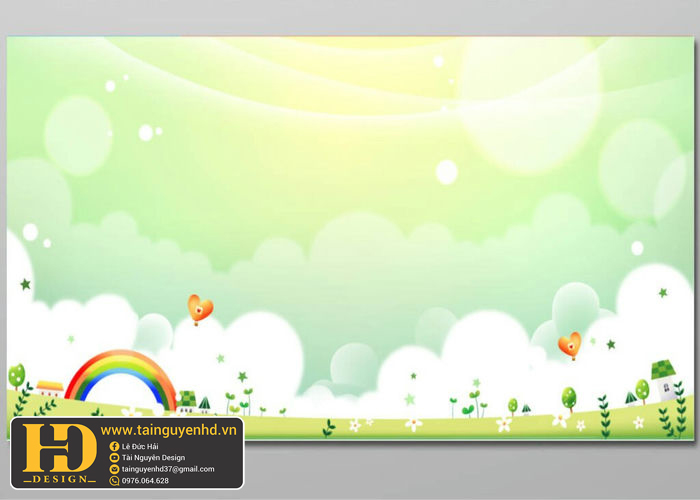Click the phone icon beside 0976.064.628
700x500 pixels.
coord(114,481)
